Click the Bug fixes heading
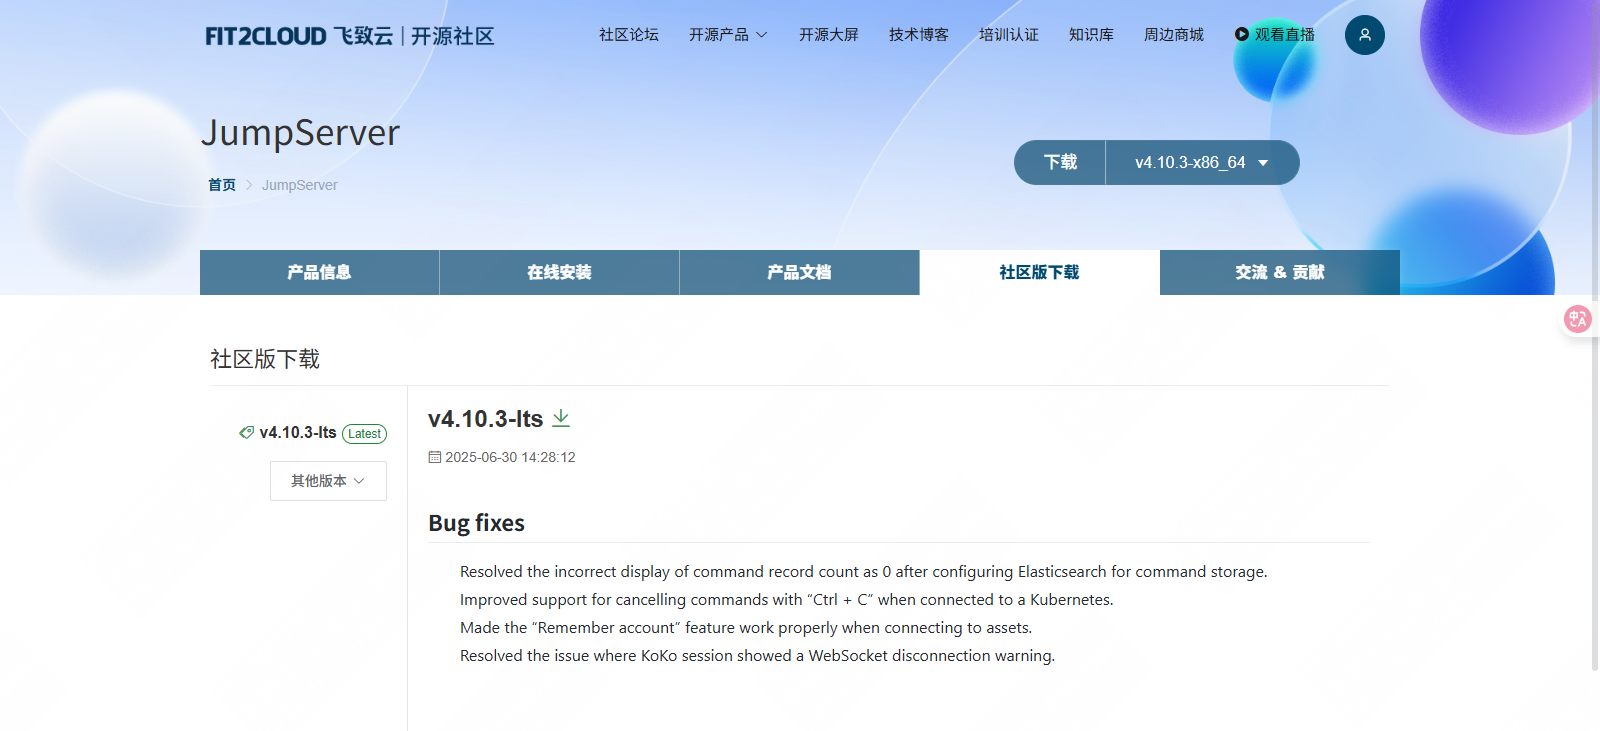The height and width of the screenshot is (731, 1600). point(476,523)
